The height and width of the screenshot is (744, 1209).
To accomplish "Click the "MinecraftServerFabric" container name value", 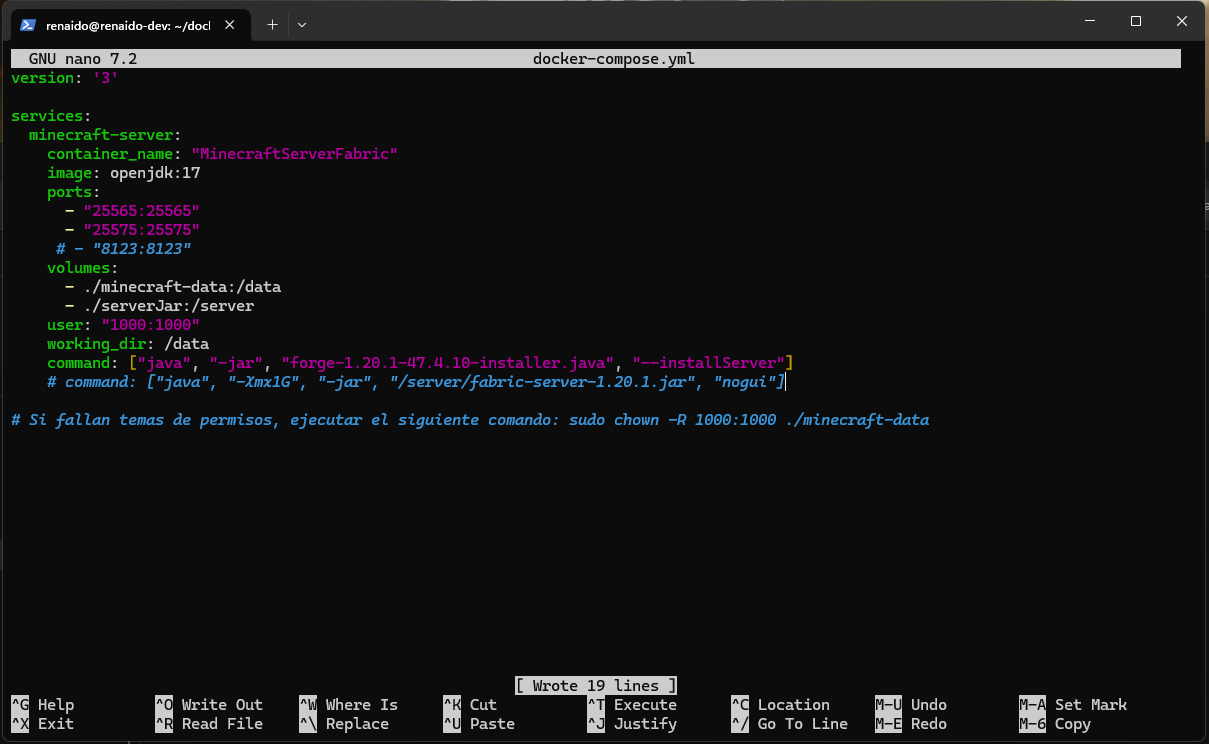I will tap(295, 154).
